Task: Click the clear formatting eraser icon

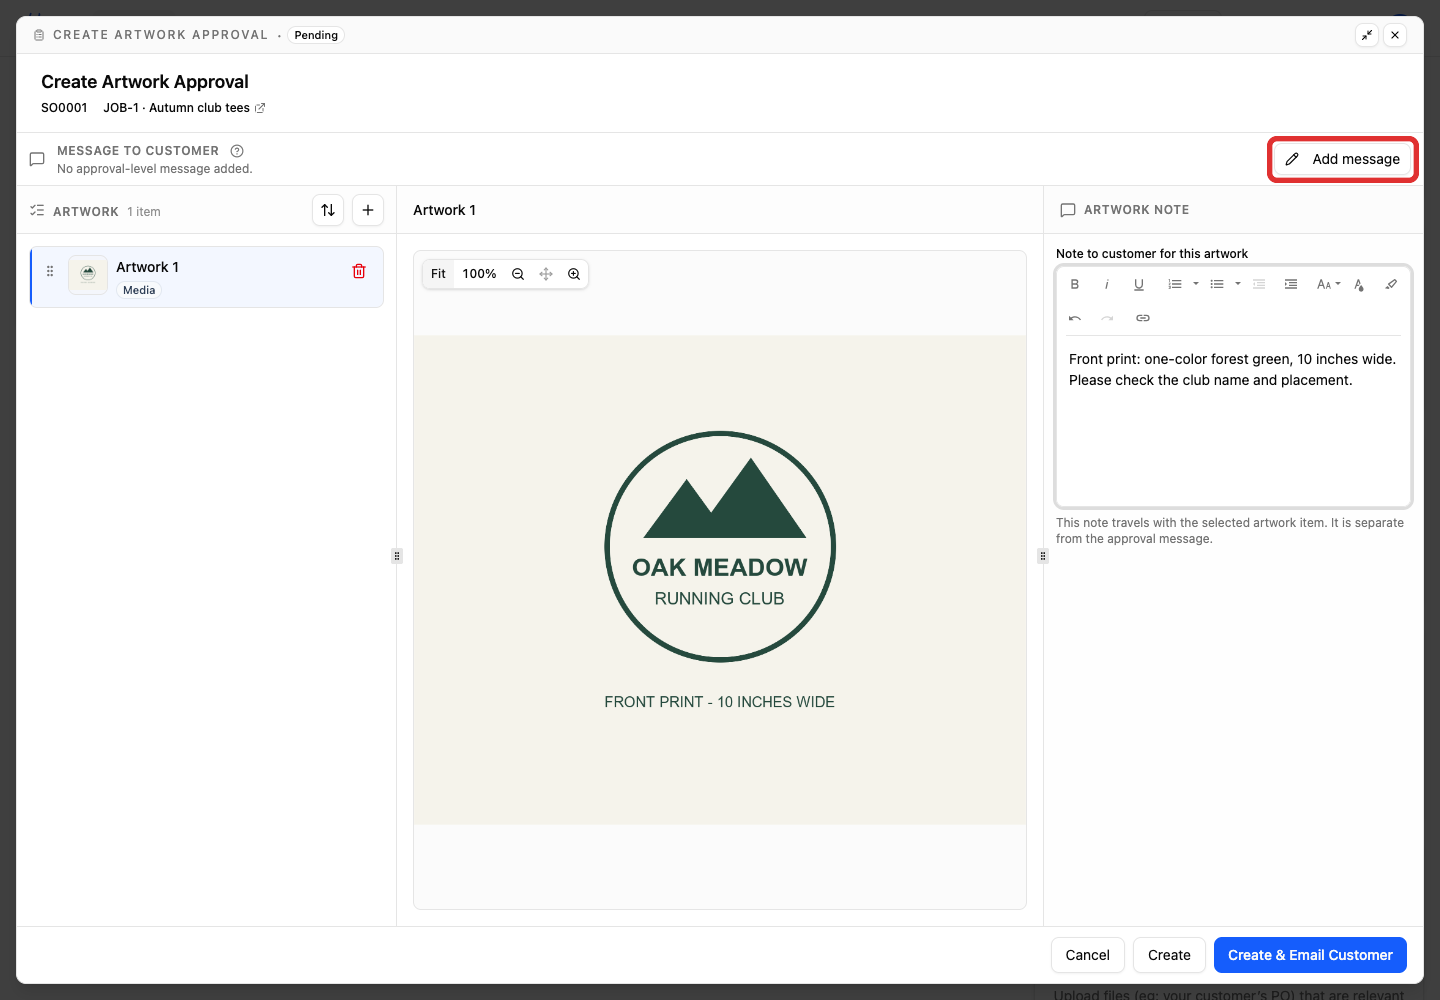Action: (x=1391, y=284)
